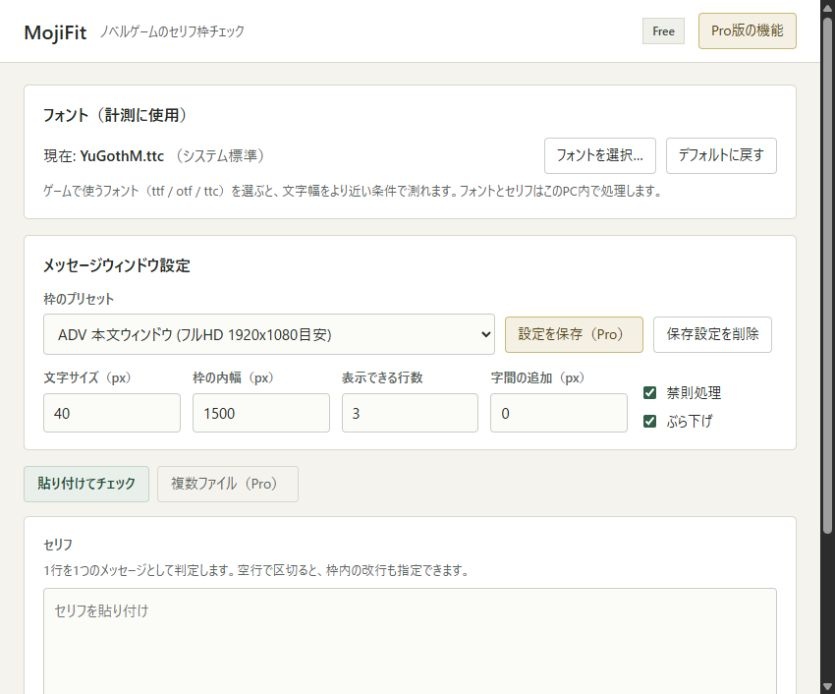Switch to 貼り付けてチェック tab
This screenshot has height=694, width=835.
86,484
